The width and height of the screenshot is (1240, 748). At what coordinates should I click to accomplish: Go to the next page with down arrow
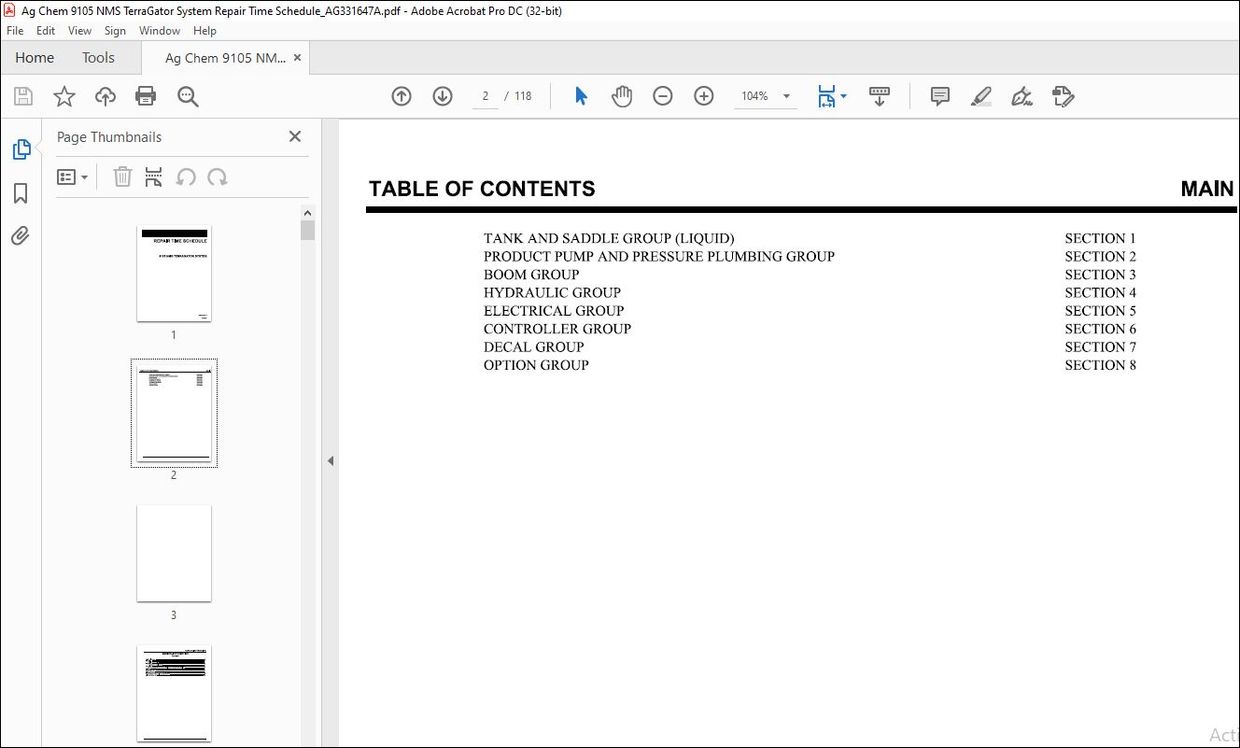442,96
